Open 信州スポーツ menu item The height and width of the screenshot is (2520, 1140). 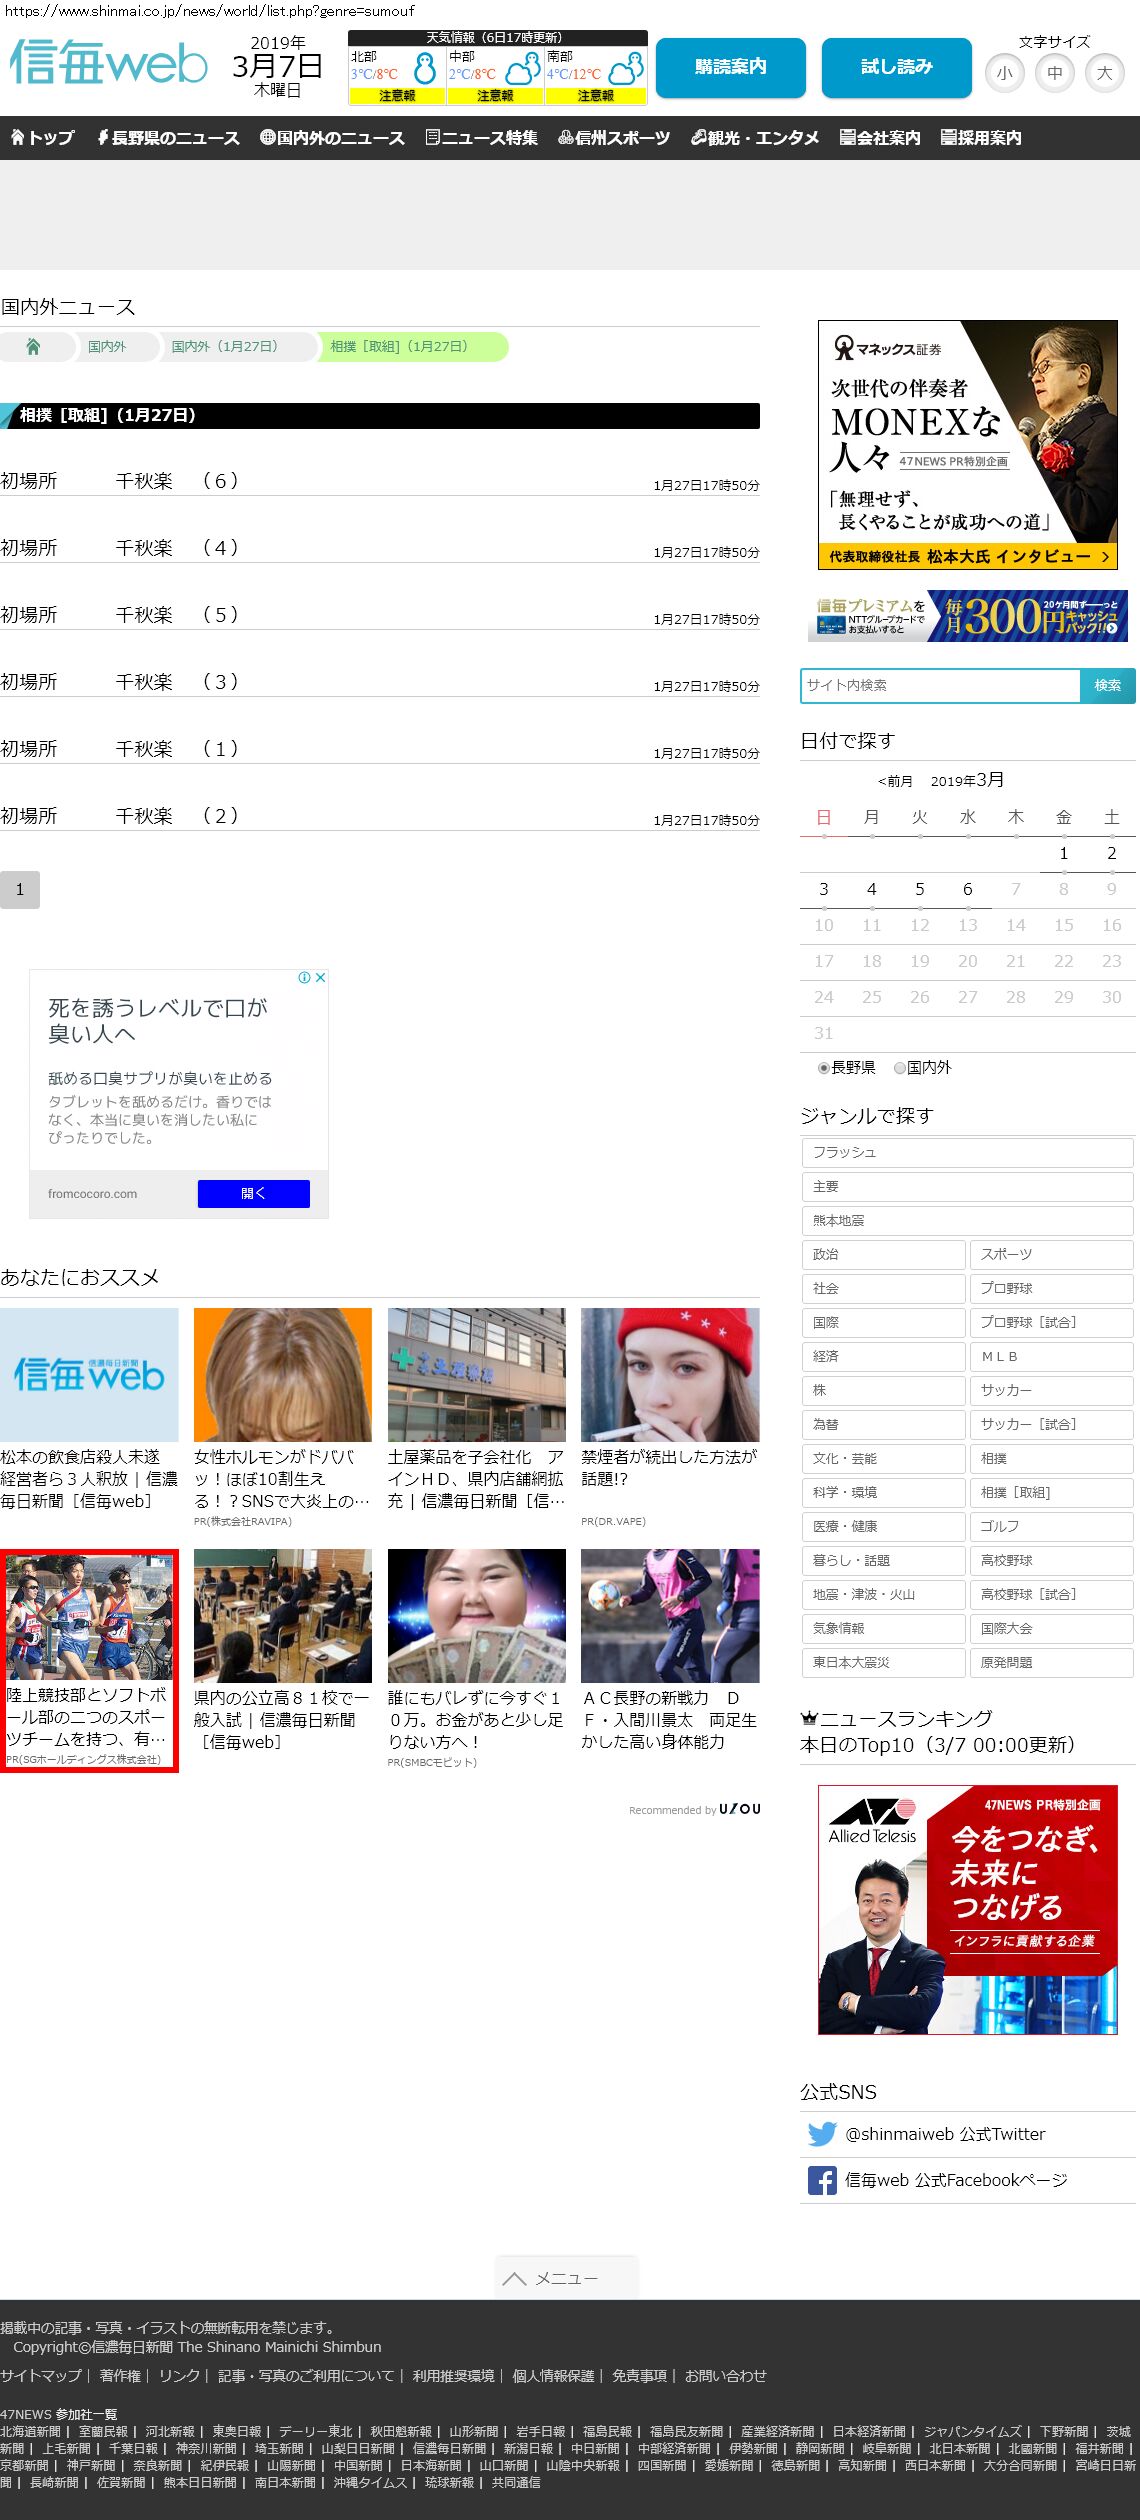point(614,138)
